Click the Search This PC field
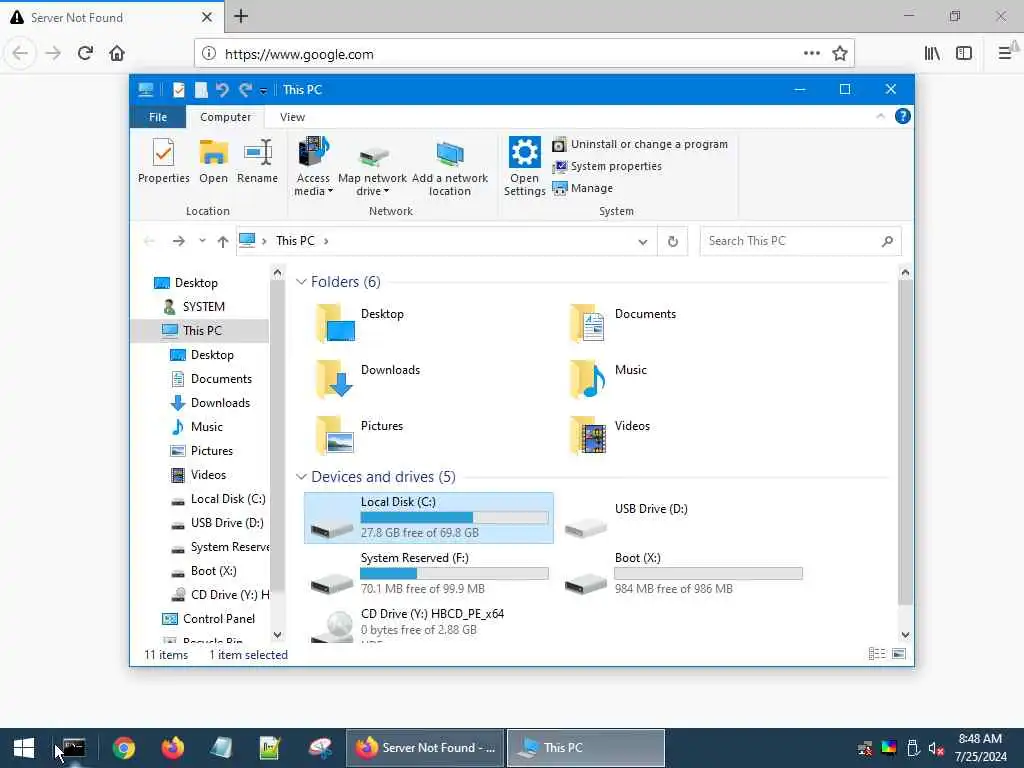 800,241
